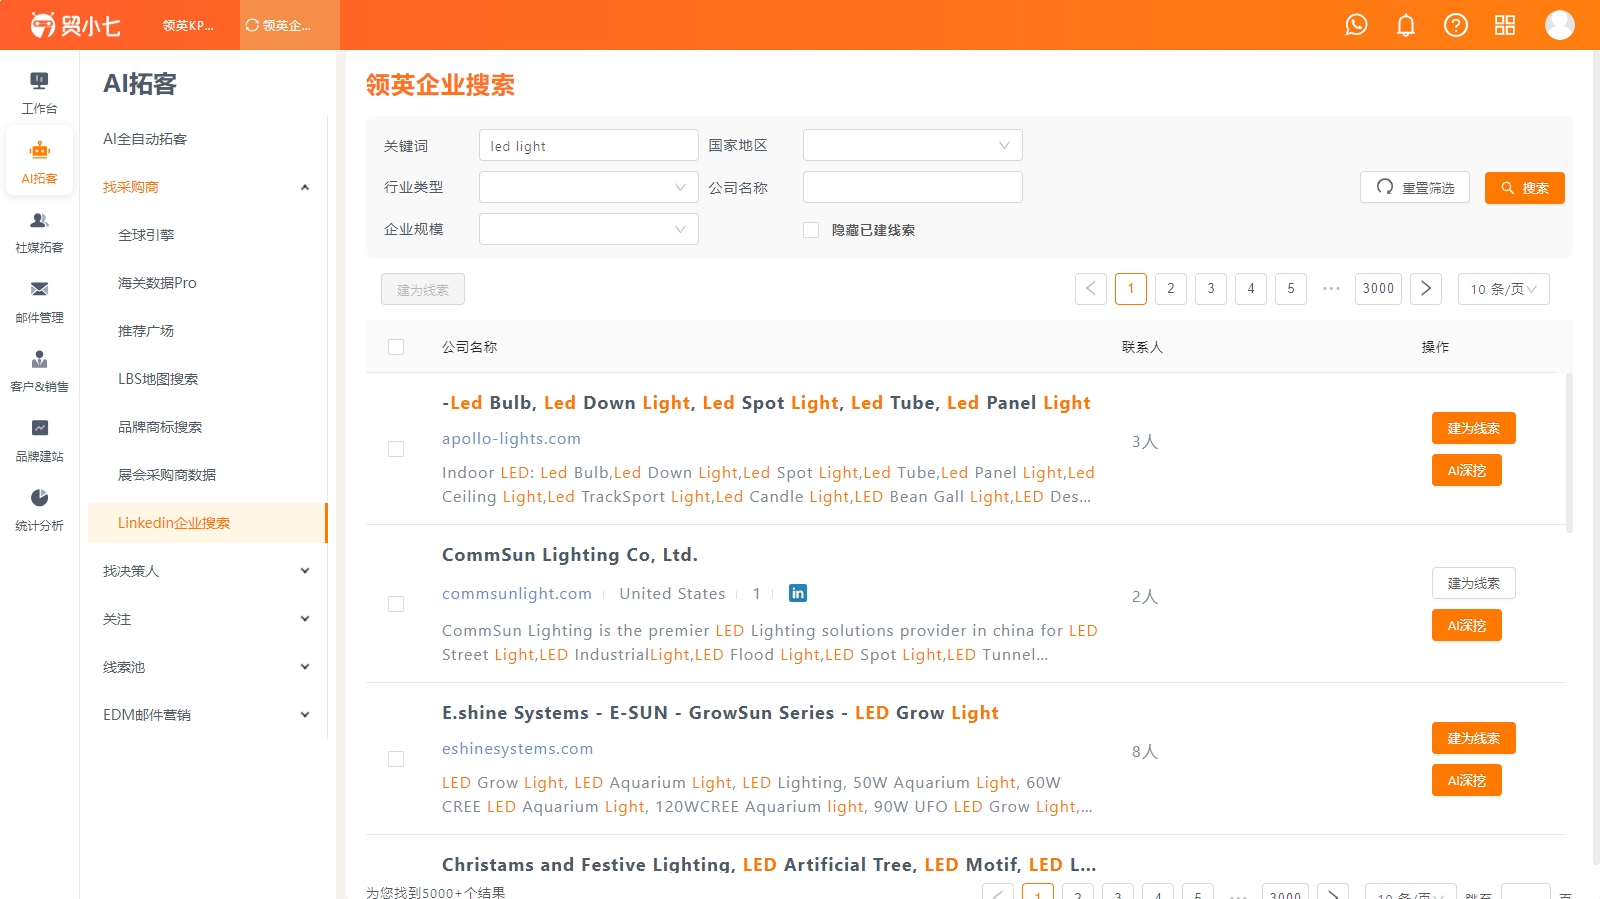Toggle the select-all checkbox in table header

396,347
